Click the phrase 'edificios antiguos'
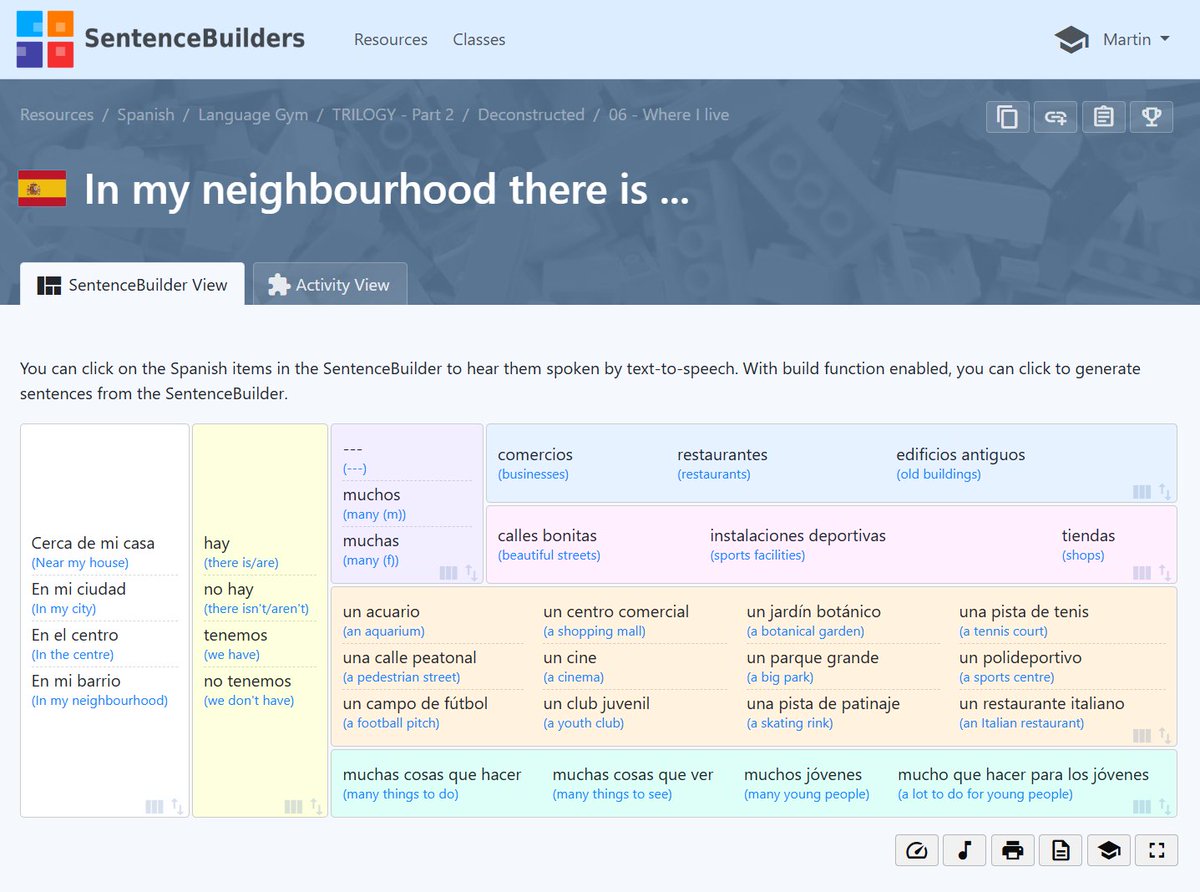The height and width of the screenshot is (892, 1200). [x=961, y=454]
